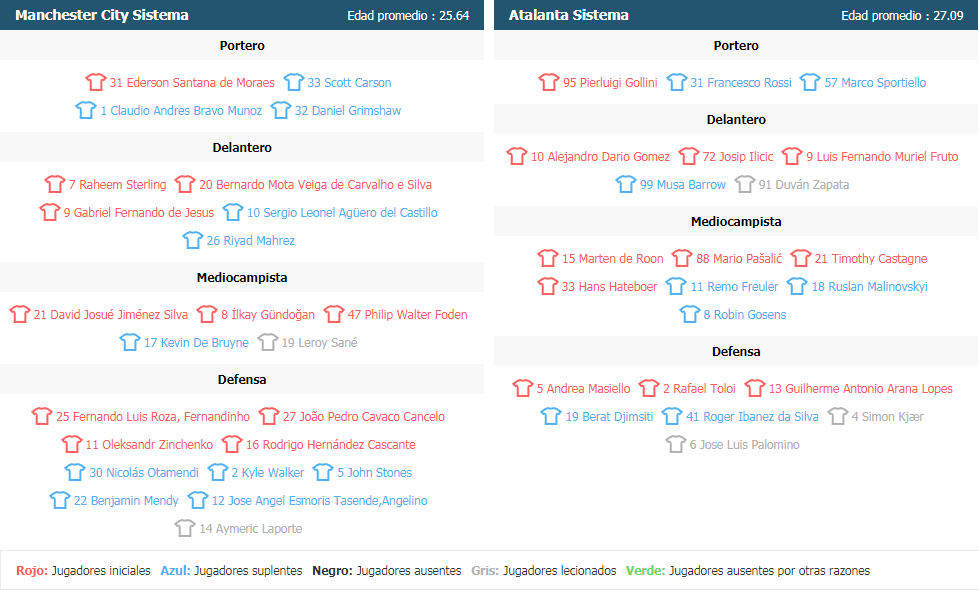979x591 pixels.
Task: Click blue jersey icon next to Scott Carson
Action: click(x=293, y=82)
